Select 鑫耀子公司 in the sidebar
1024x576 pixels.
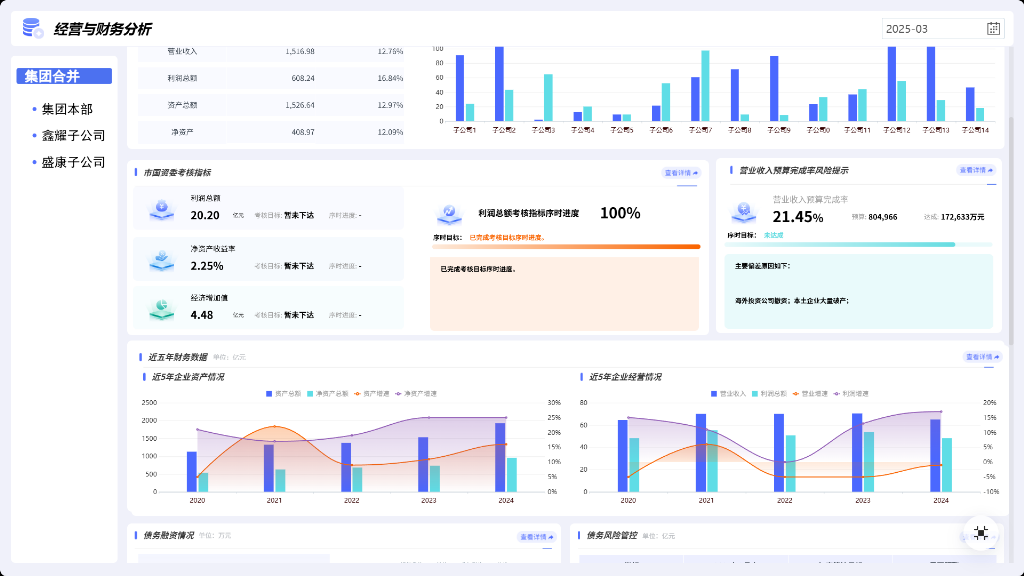click(x=72, y=136)
